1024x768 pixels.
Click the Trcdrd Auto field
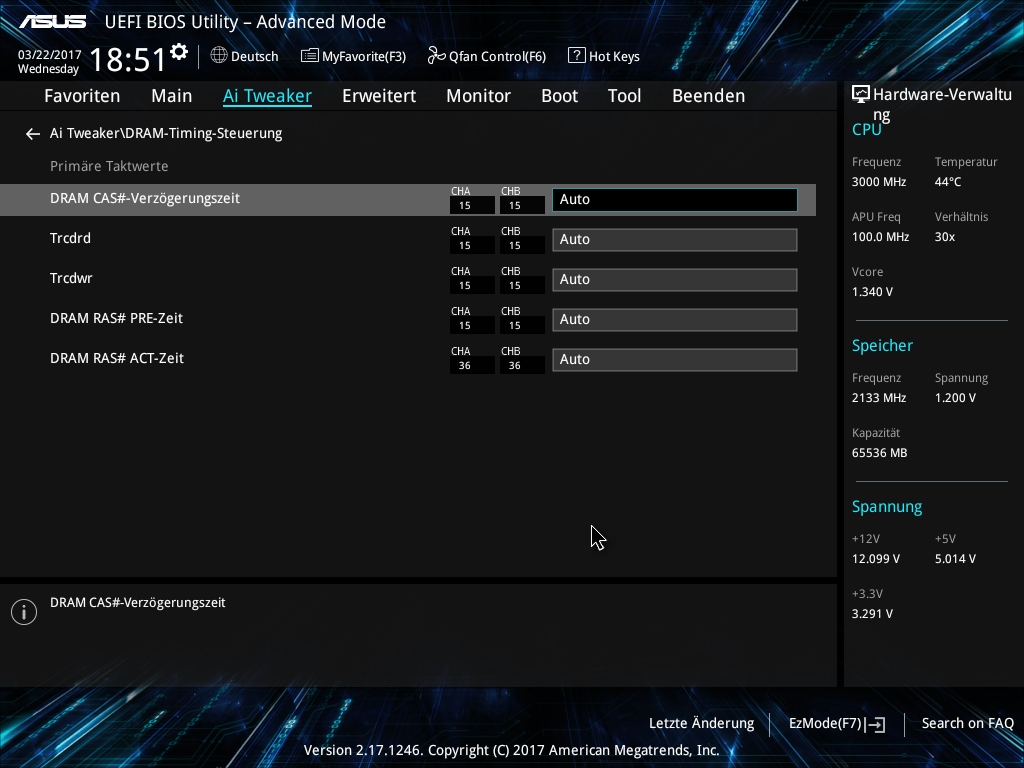coord(675,240)
